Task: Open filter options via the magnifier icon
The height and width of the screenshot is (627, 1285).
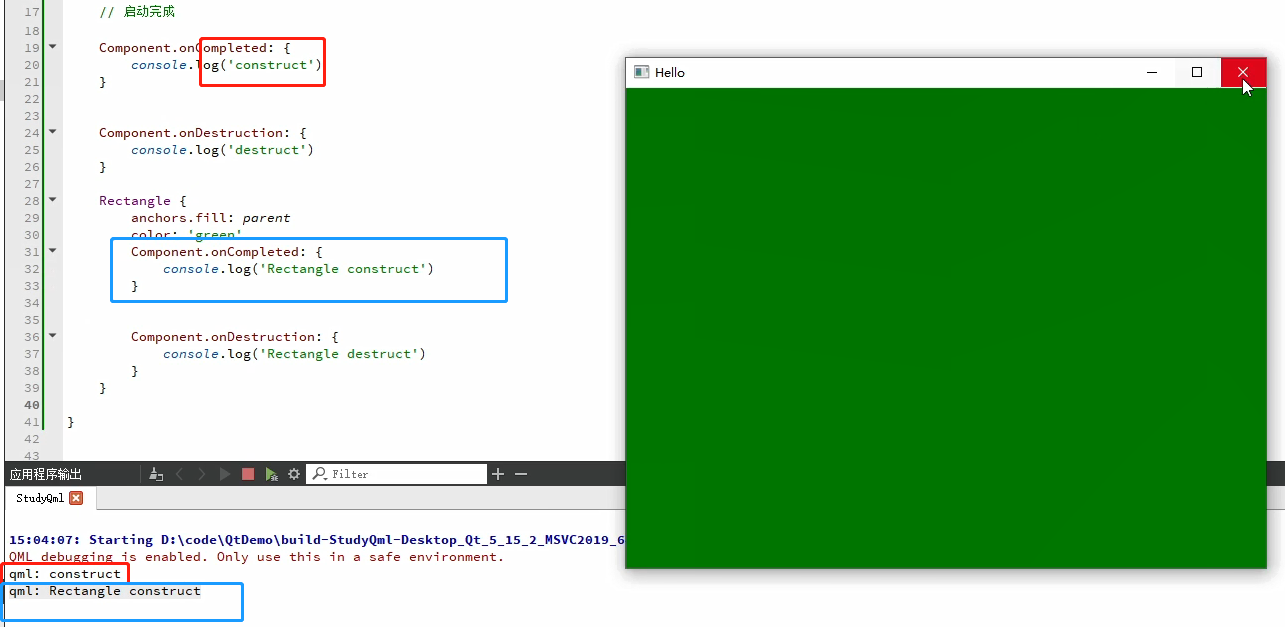Action: [x=320, y=474]
